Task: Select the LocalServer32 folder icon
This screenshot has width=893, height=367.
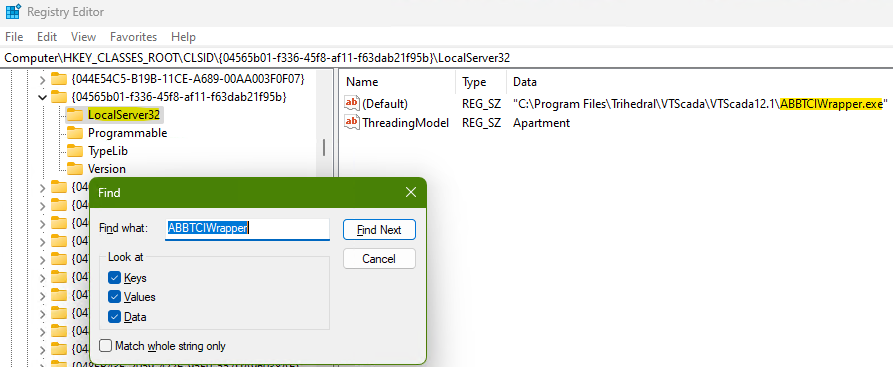Action: [x=75, y=115]
